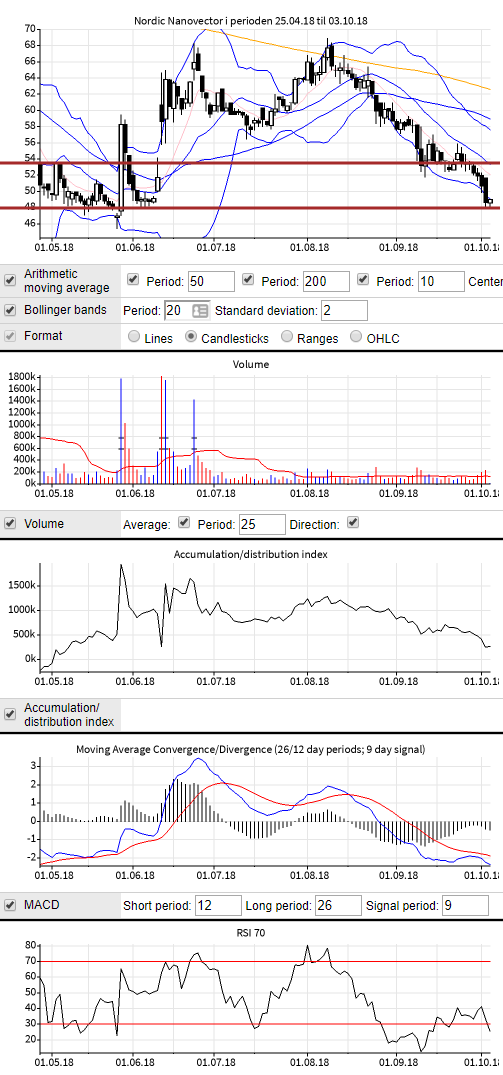Image resolution: width=503 pixels, height=1075 pixels.
Task: Focus the Bollinger bands Period field
Action: pyautogui.click(x=186, y=311)
